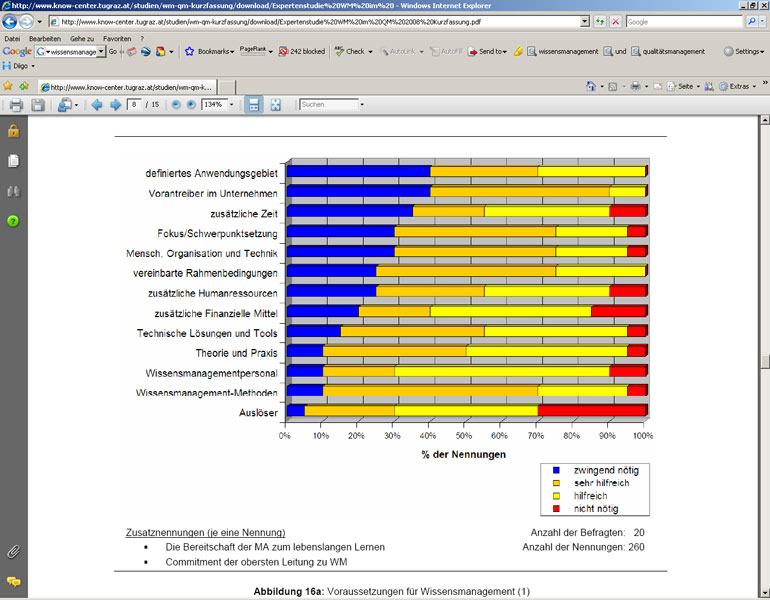
Task: Open the Favoriten menu
Action: [117, 39]
